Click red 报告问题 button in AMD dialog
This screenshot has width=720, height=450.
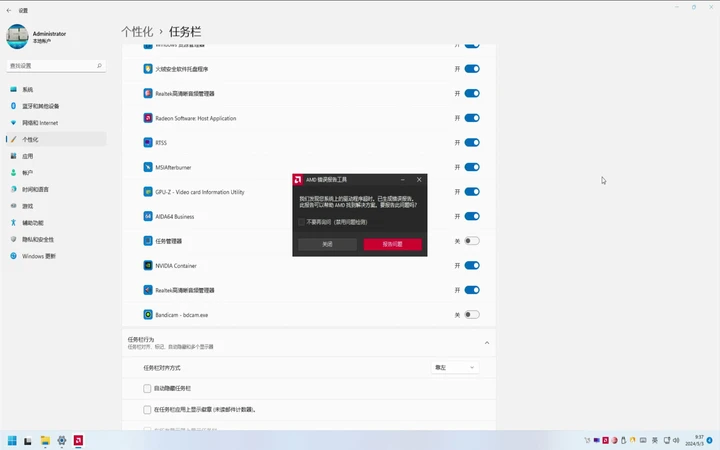pyautogui.click(x=393, y=244)
